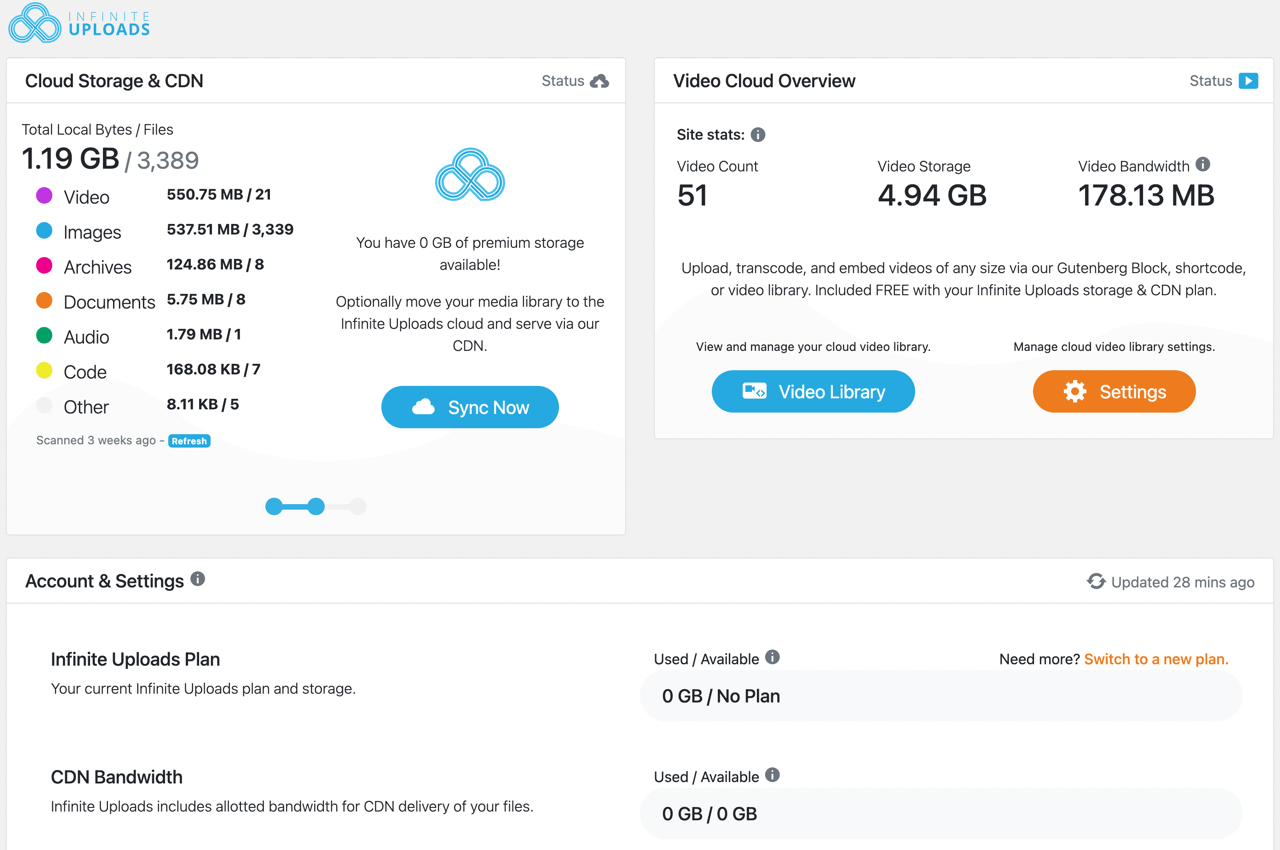The height and width of the screenshot is (850, 1280).
Task: Follow the Switch to a new plan link
Action: click(x=1156, y=659)
